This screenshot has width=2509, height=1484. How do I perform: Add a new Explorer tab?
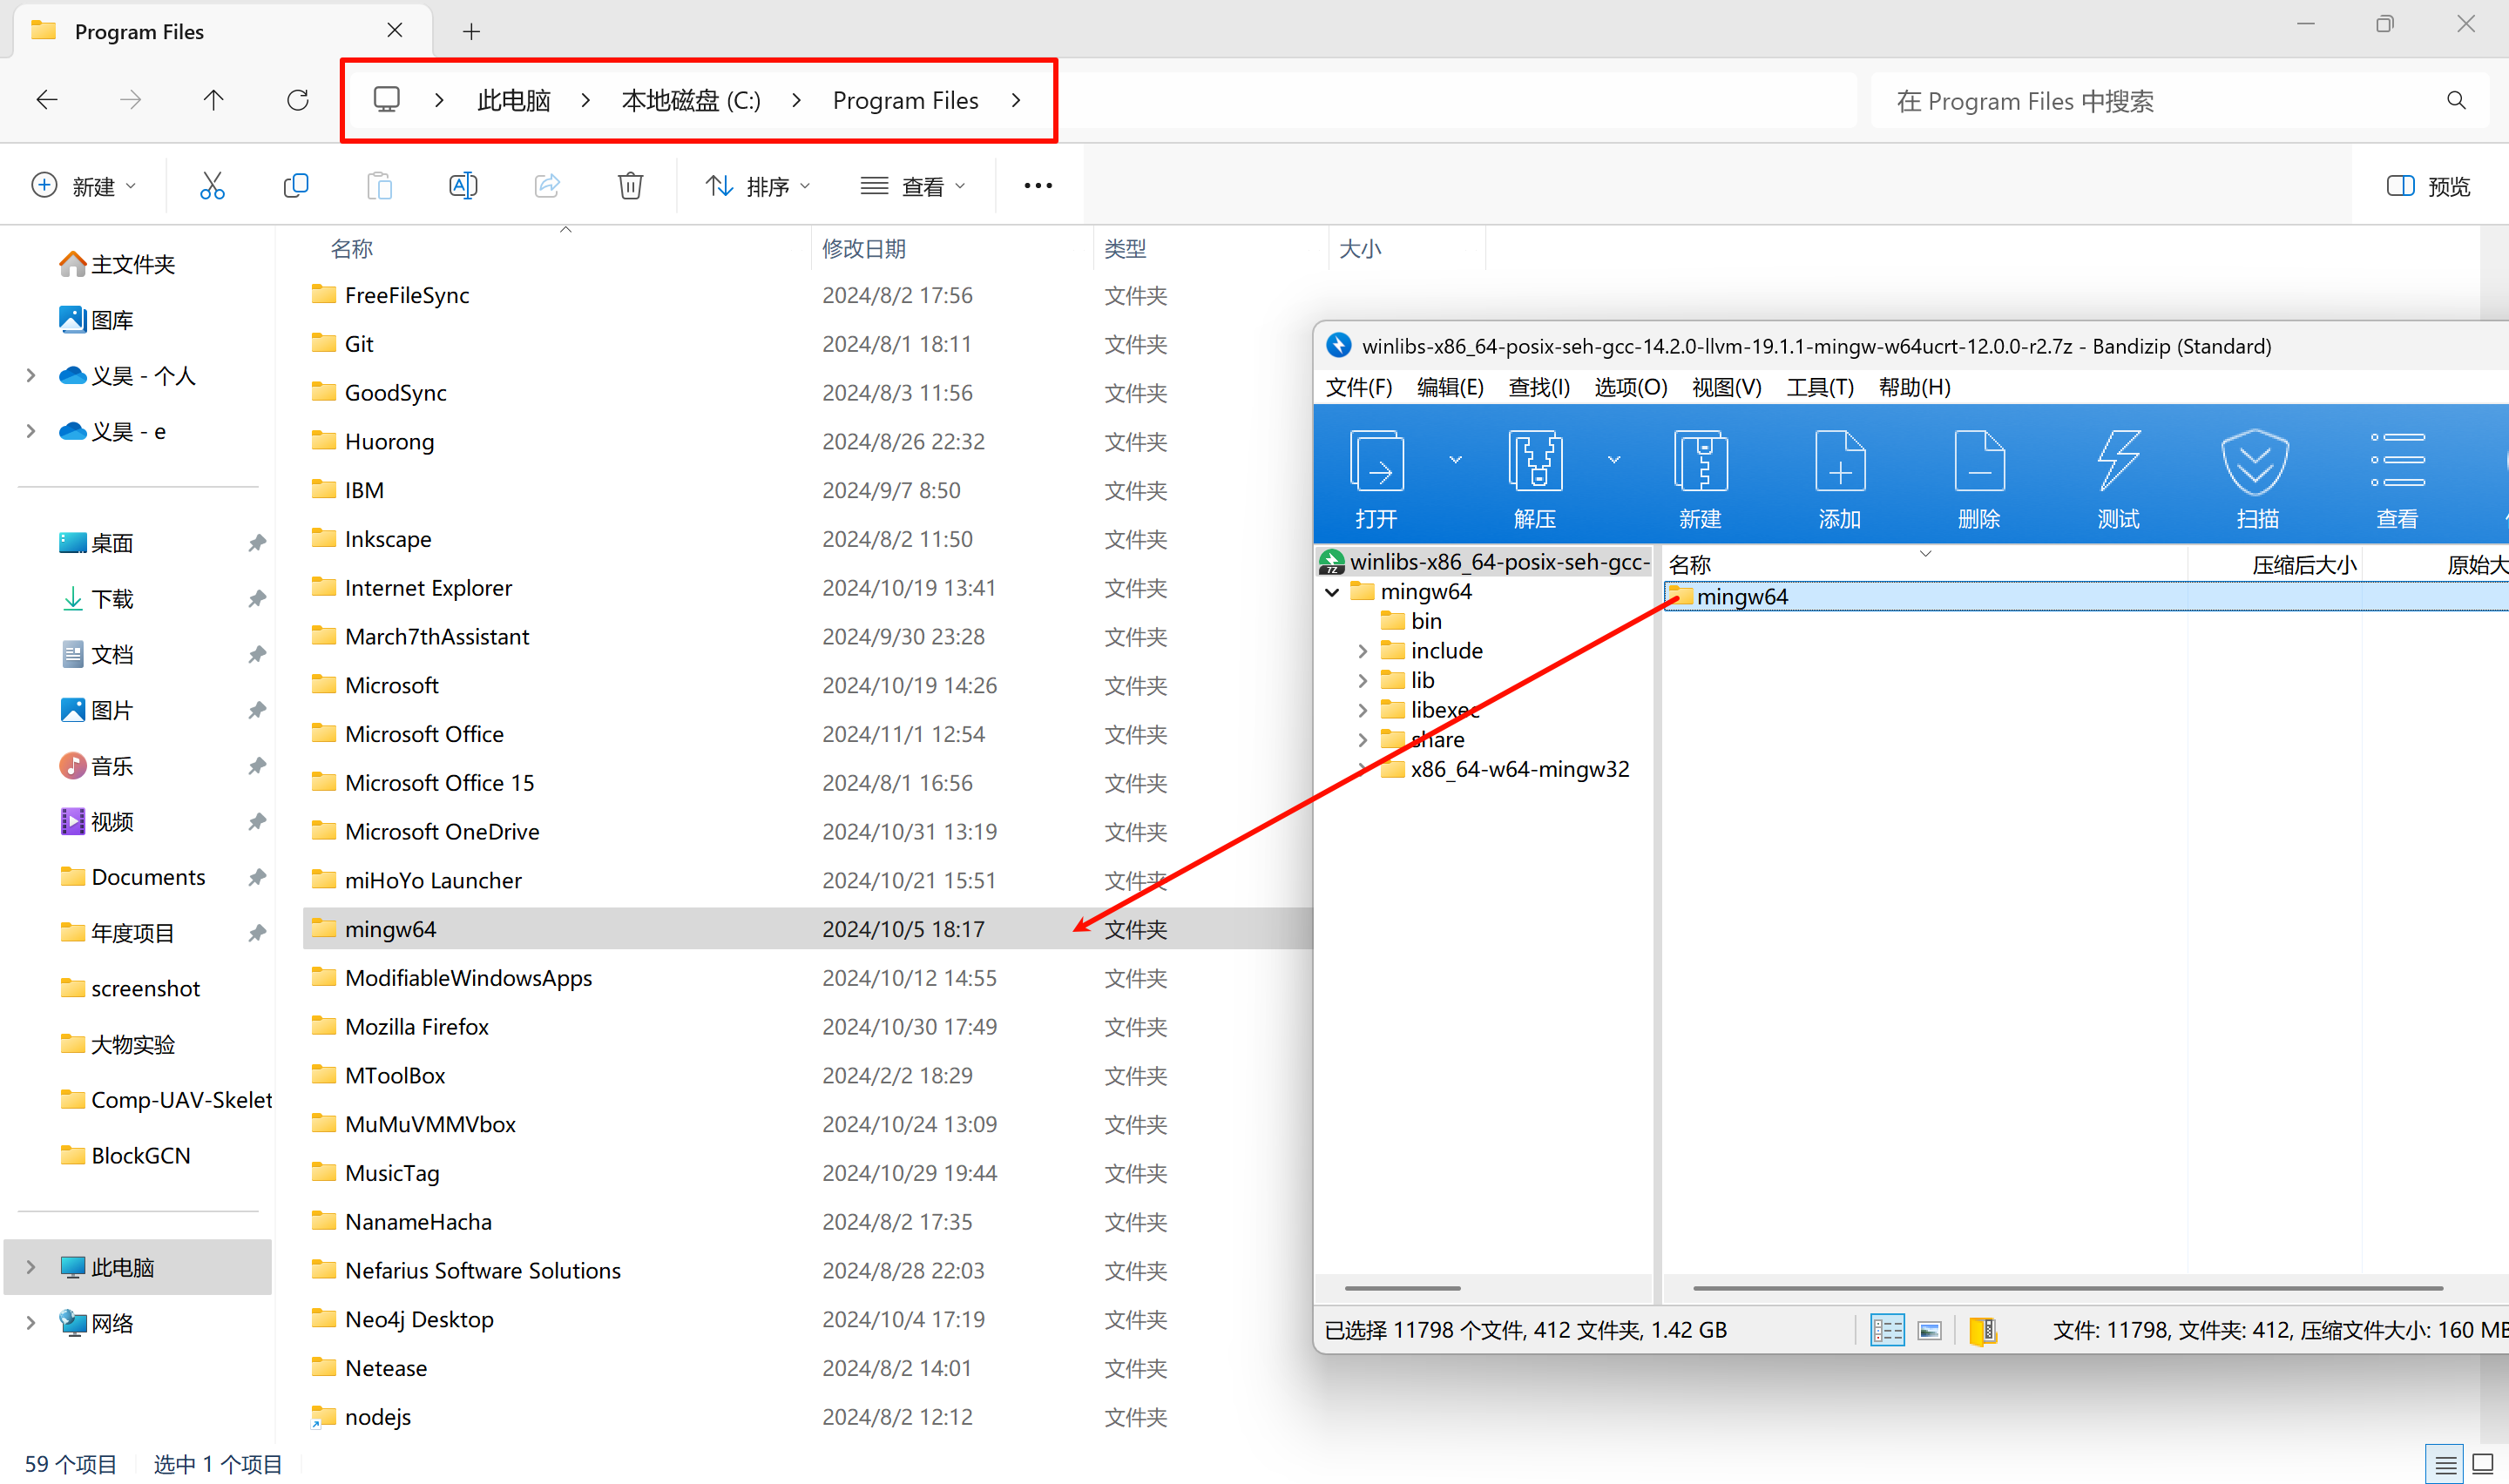471,32
